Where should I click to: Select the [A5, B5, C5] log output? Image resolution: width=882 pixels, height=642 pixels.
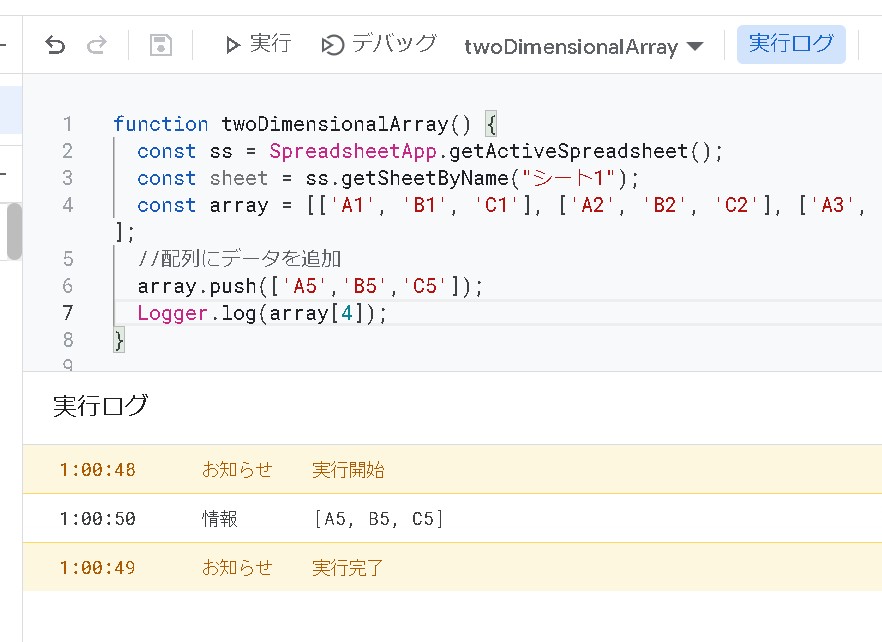click(379, 518)
